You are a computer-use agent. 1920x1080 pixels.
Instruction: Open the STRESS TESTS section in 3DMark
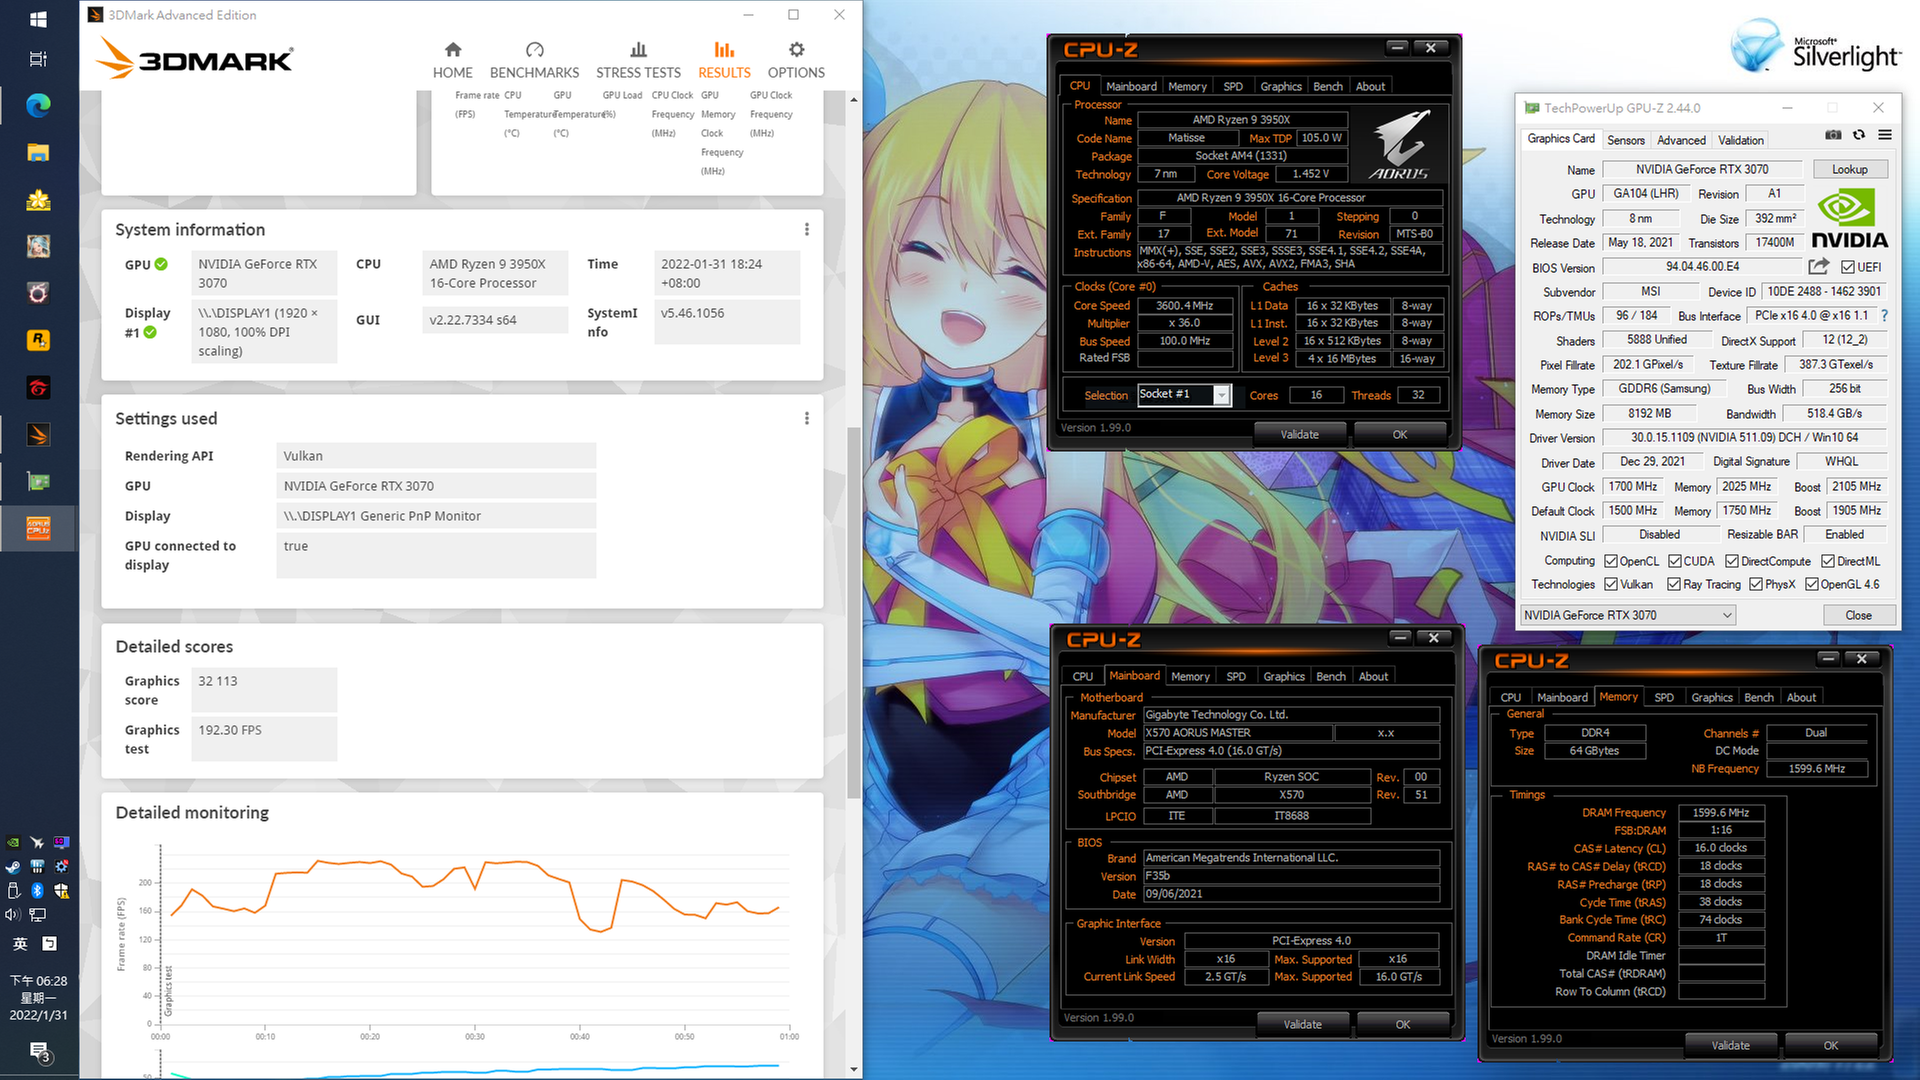click(638, 60)
